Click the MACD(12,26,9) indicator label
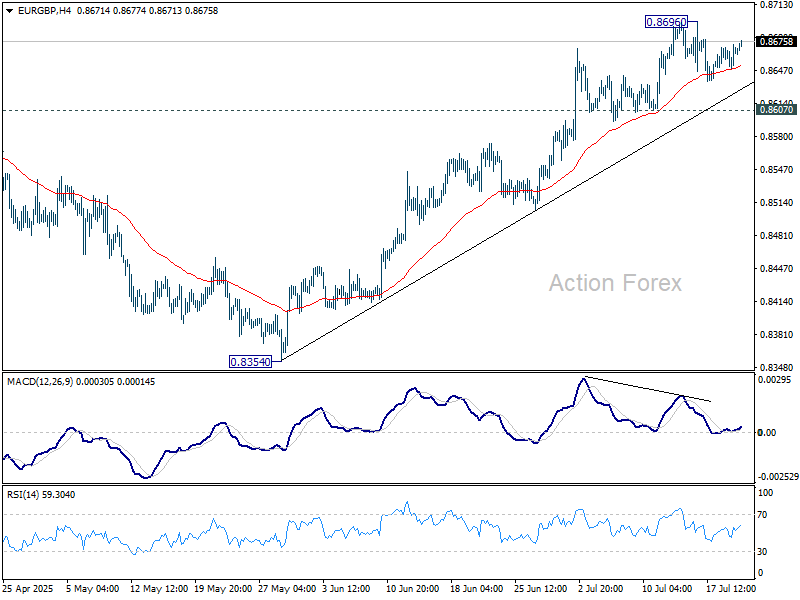This screenshot has height=600, width=800. (40, 382)
